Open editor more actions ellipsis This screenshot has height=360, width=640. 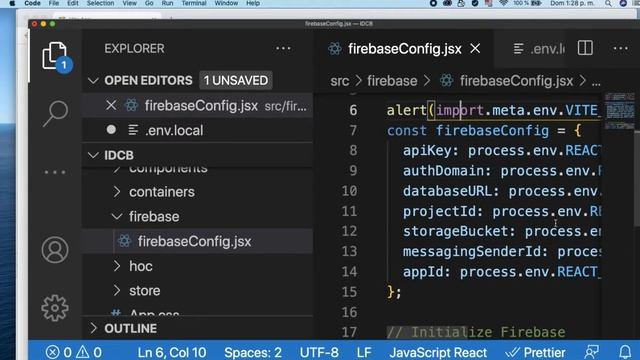pos(620,49)
